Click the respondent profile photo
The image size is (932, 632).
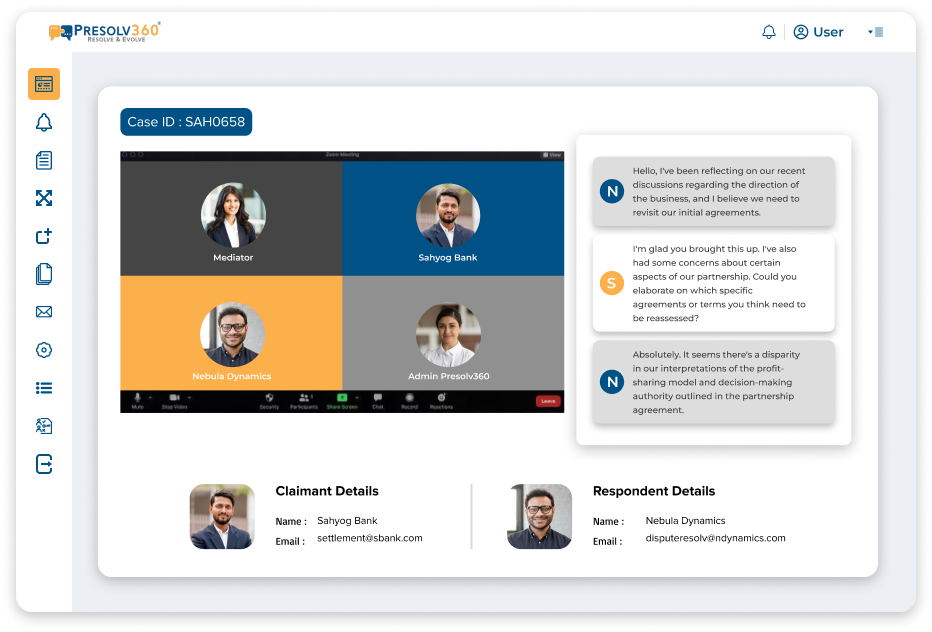(540, 516)
